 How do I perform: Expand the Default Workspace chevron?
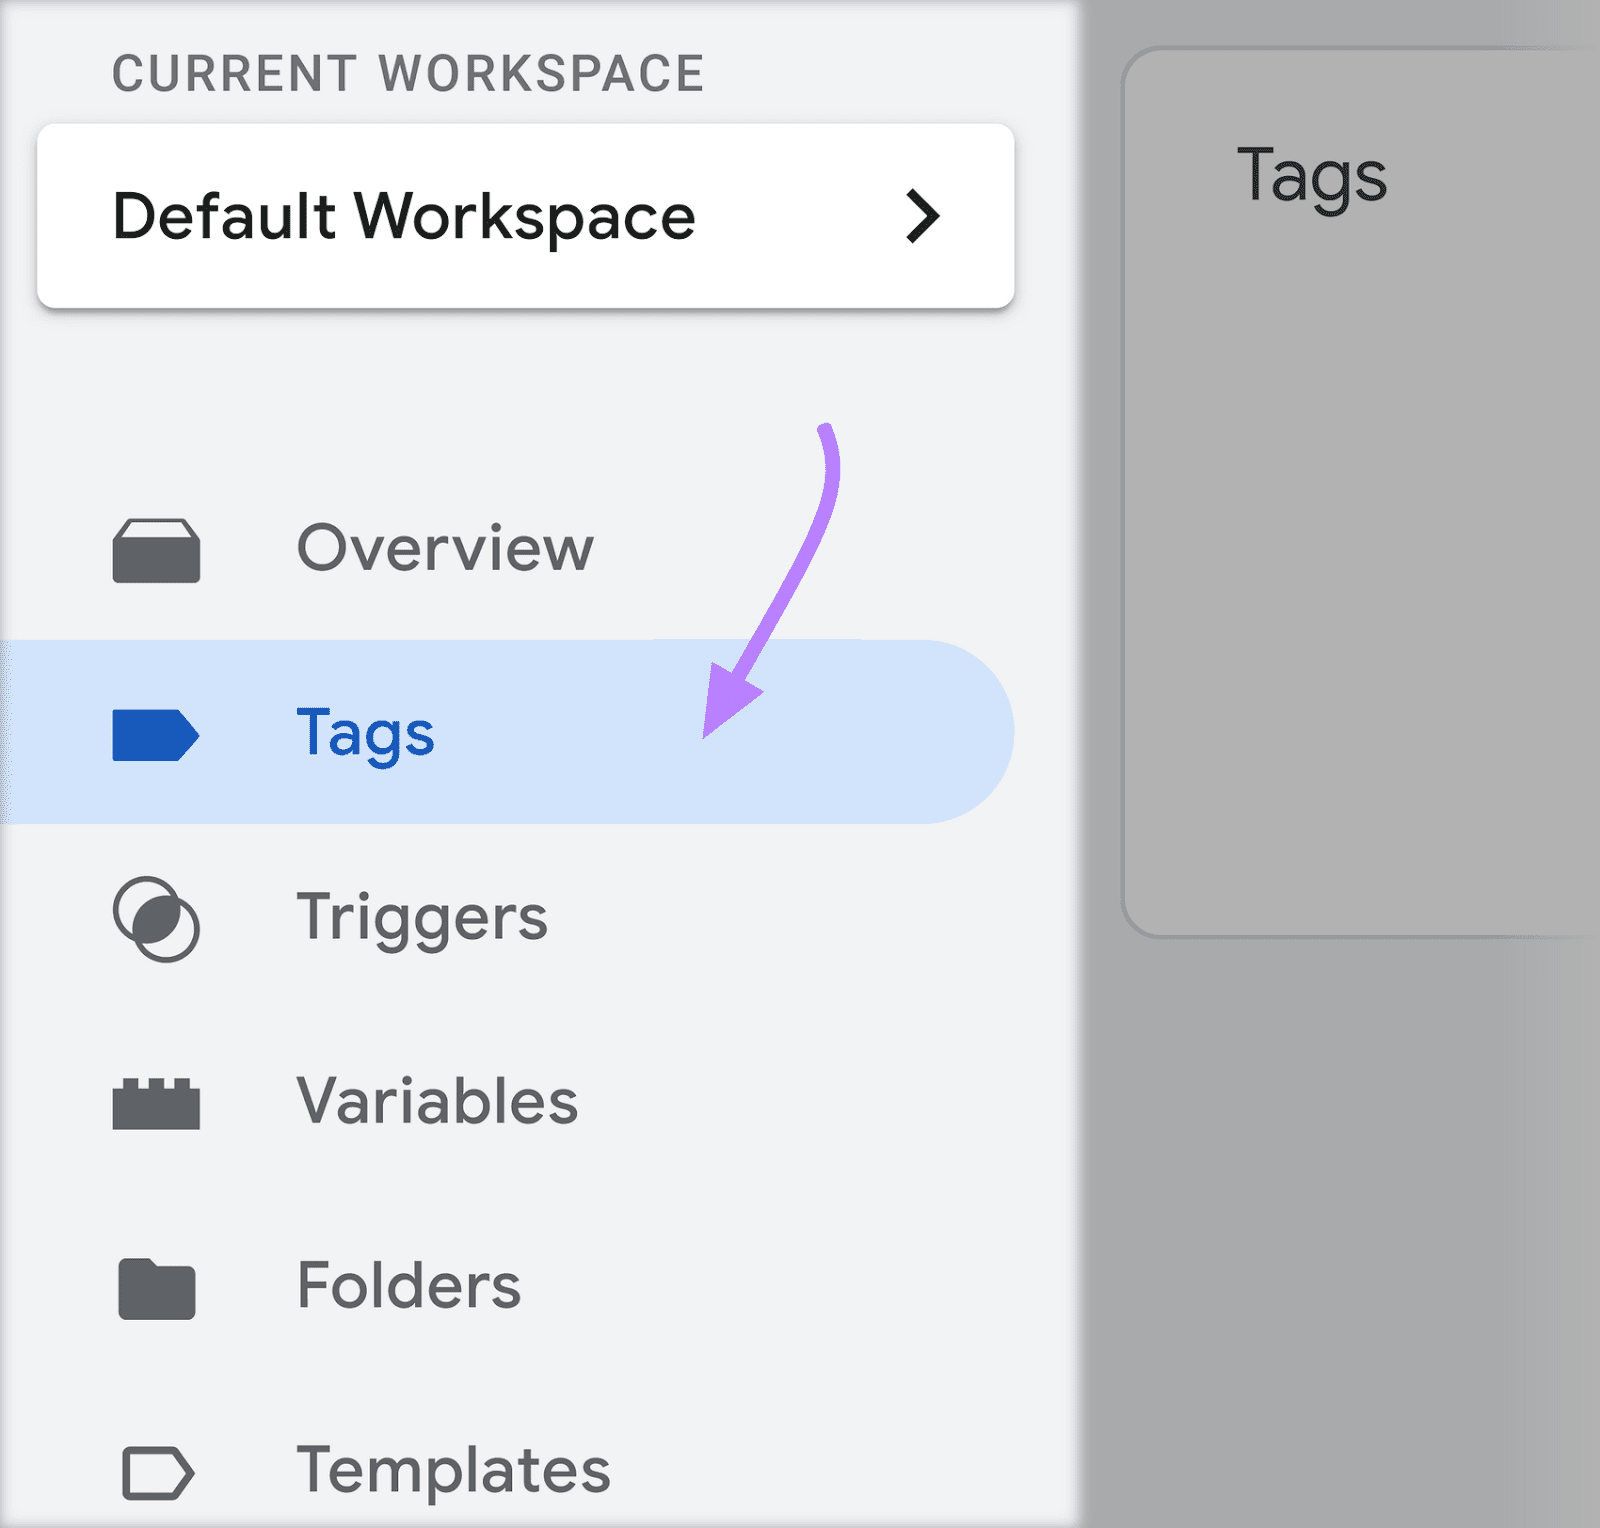pyautogui.click(x=923, y=216)
